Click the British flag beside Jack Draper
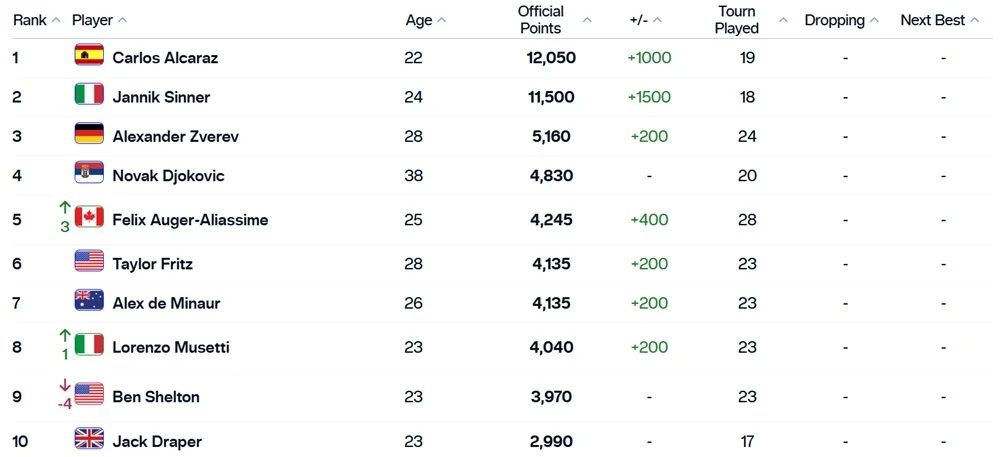1000x457 pixels. 89,439
